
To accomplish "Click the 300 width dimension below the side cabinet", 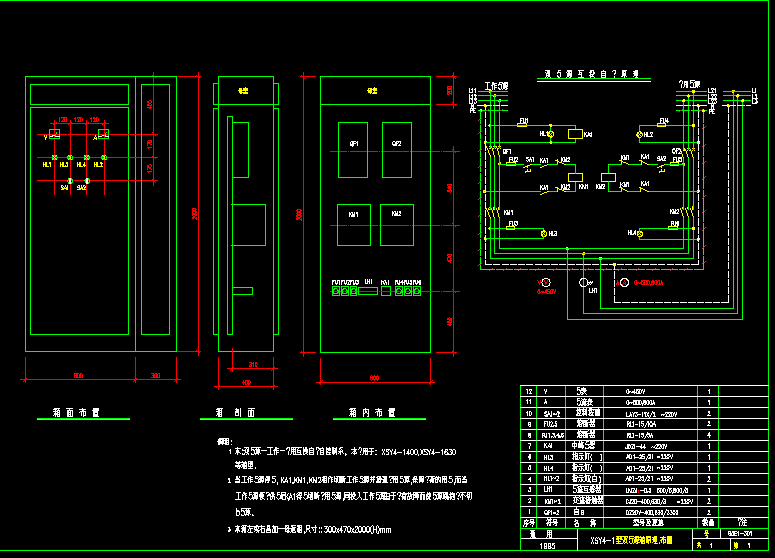I will pyautogui.click(x=155, y=376).
